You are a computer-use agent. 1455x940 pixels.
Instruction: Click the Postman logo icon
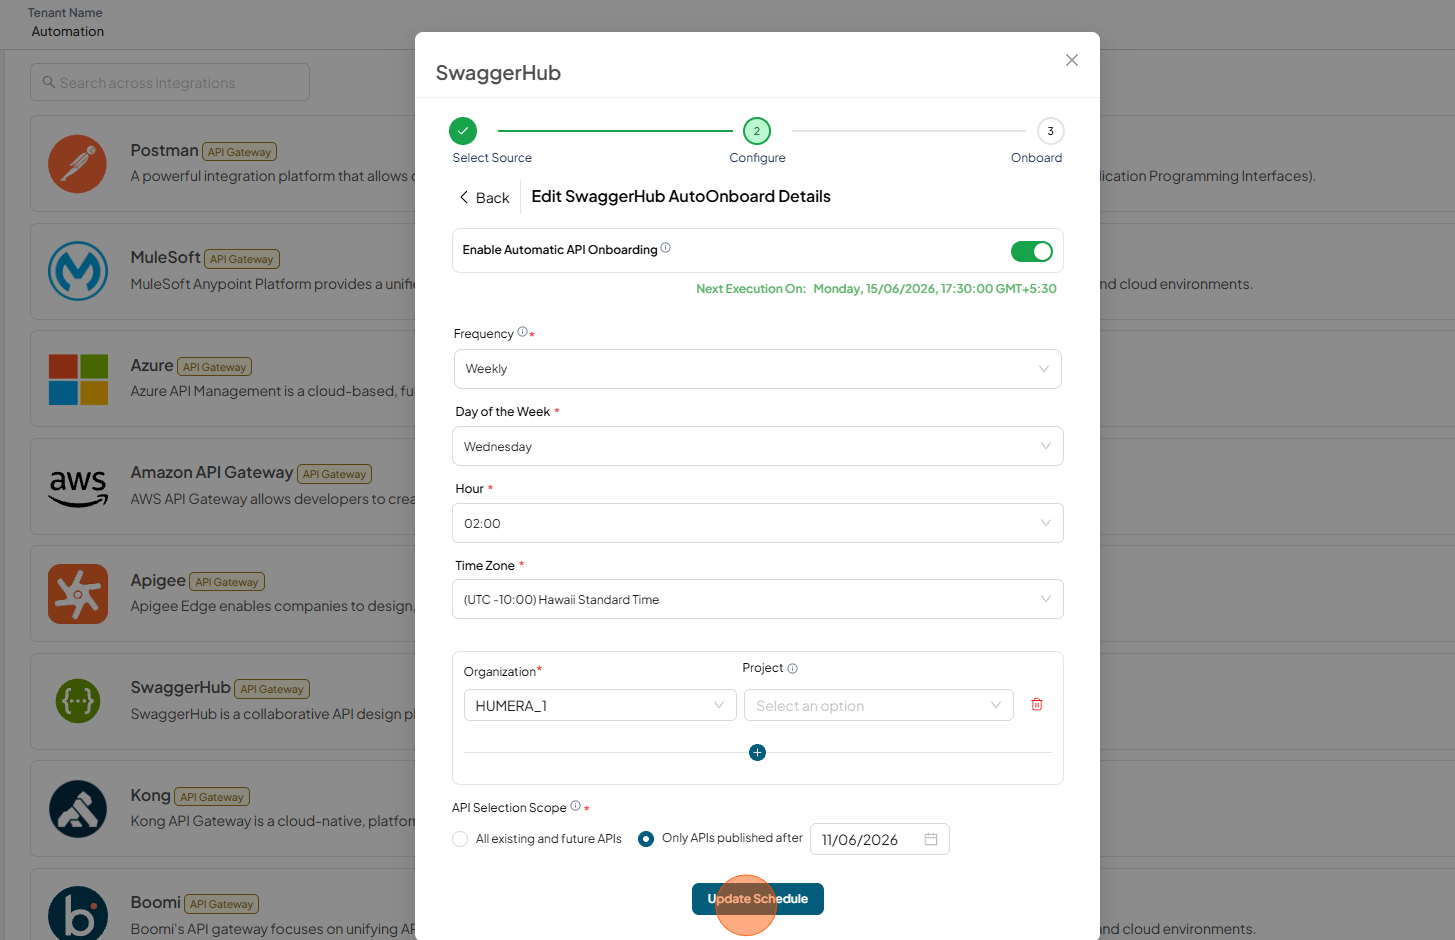(77, 164)
